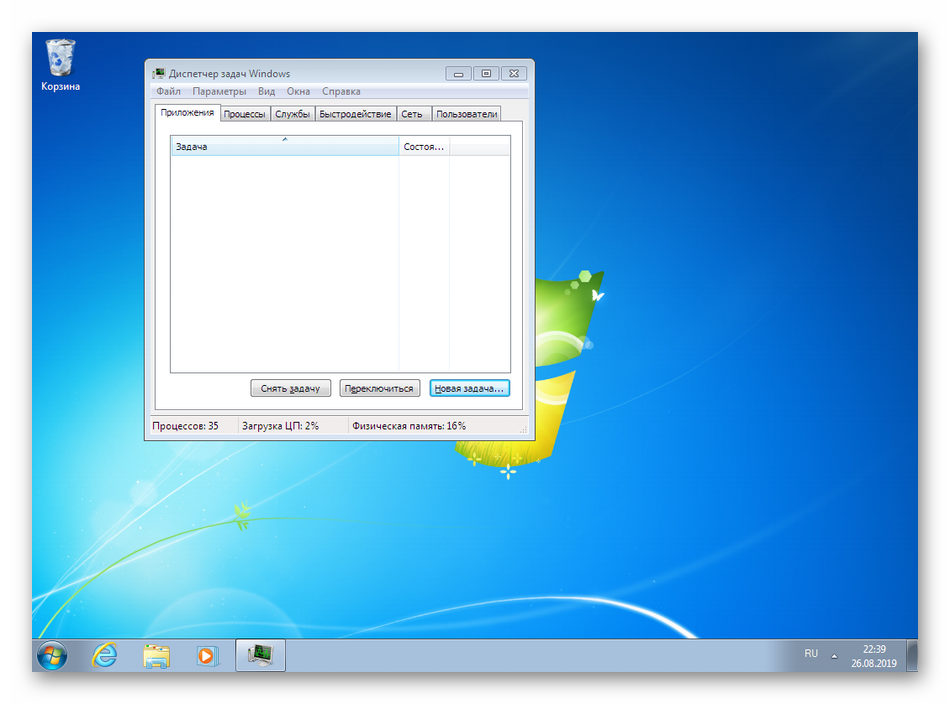Switch to the Пользователи tab
The height and width of the screenshot is (704, 950).
point(467,114)
